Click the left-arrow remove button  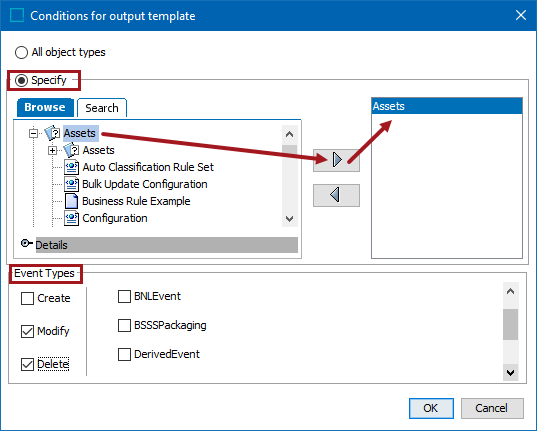pos(336,195)
